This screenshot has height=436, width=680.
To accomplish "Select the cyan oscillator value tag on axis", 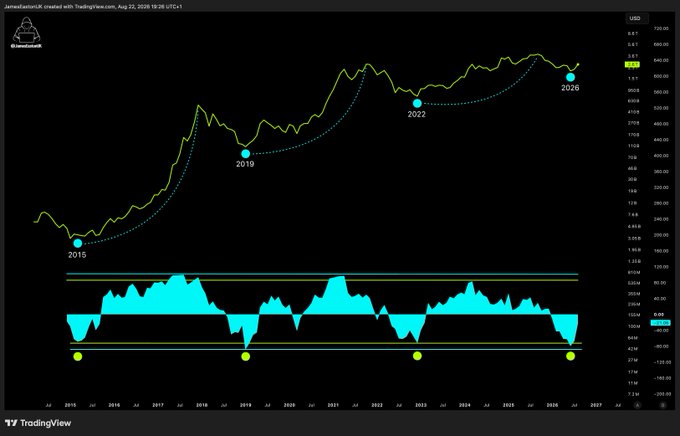I will tap(660, 323).
